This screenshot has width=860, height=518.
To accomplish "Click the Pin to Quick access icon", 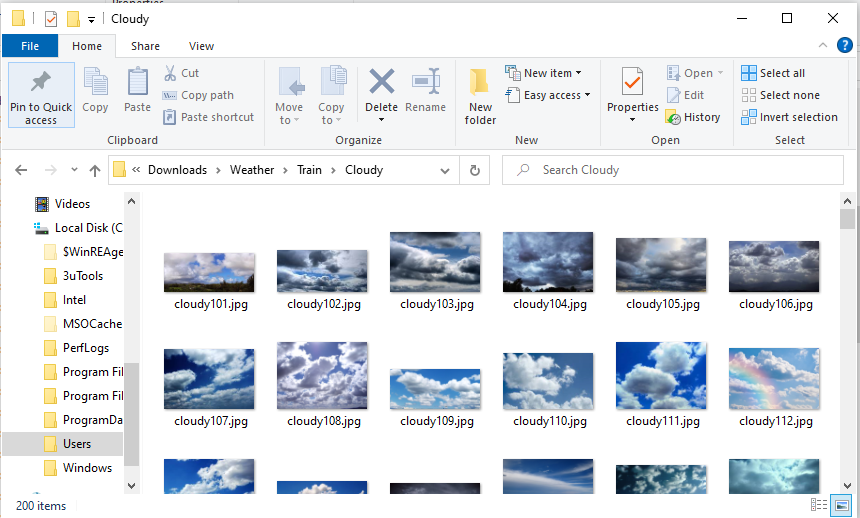I will point(41,85).
